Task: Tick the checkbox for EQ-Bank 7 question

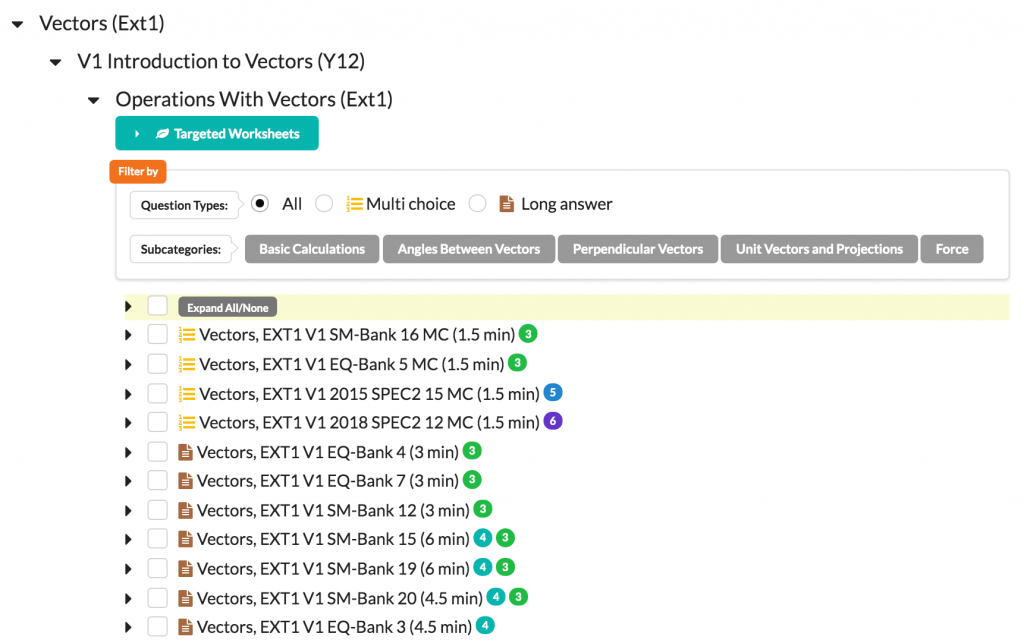Action: pyautogui.click(x=157, y=481)
